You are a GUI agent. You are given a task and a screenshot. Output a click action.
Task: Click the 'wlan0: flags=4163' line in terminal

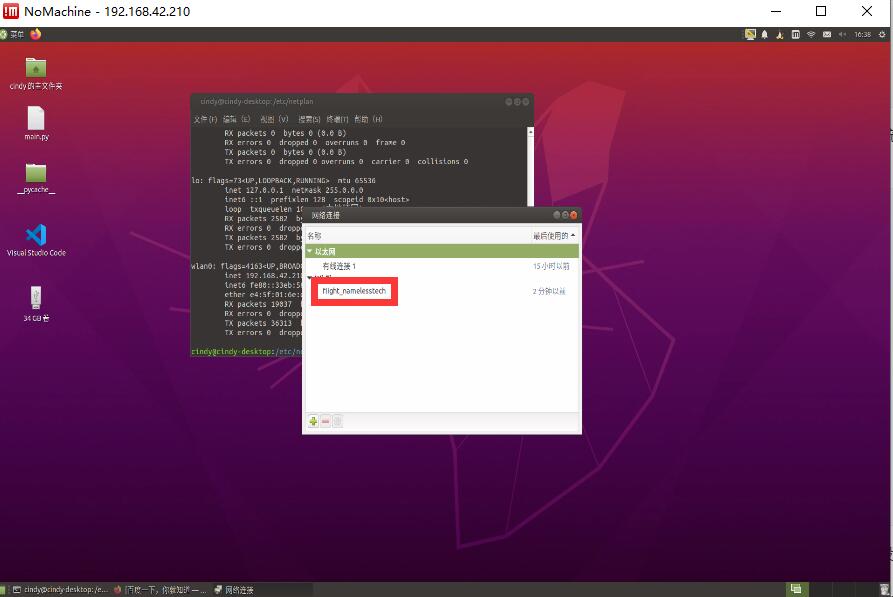246,266
